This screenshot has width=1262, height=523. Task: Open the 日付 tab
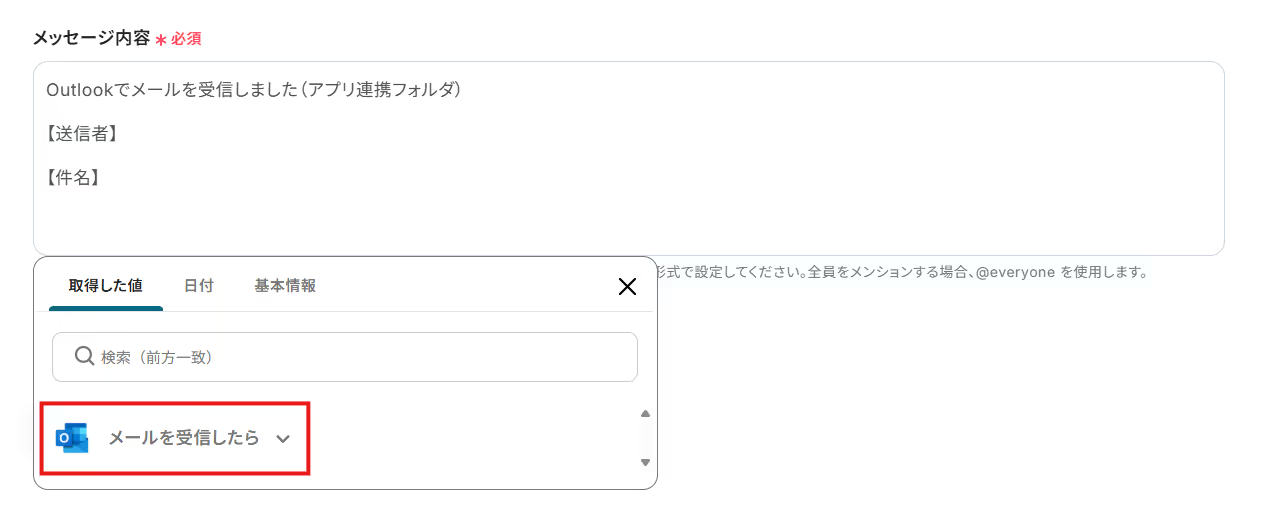coord(198,286)
